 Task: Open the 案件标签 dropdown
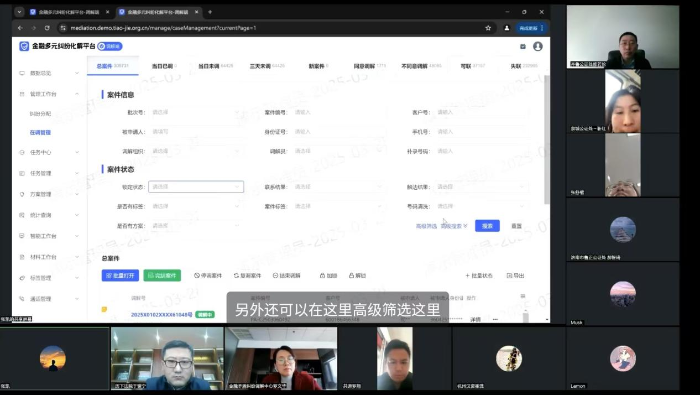(x=339, y=206)
